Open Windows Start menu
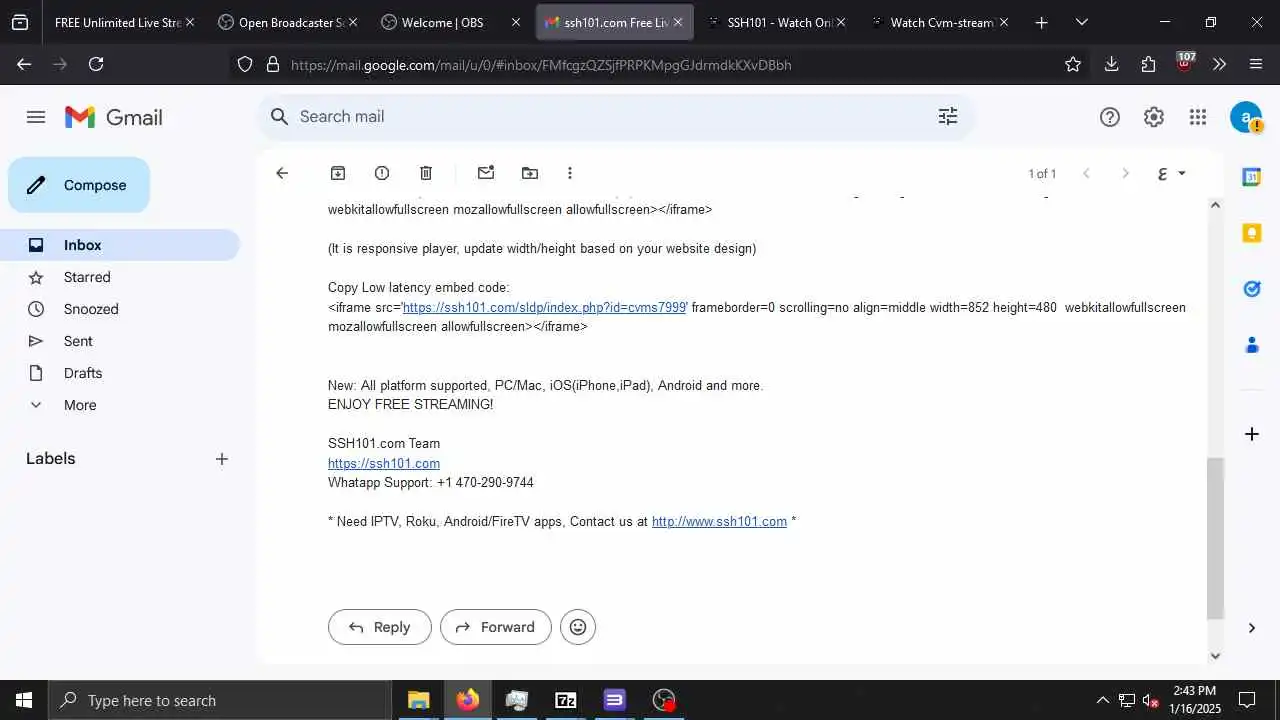 [24, 700]
